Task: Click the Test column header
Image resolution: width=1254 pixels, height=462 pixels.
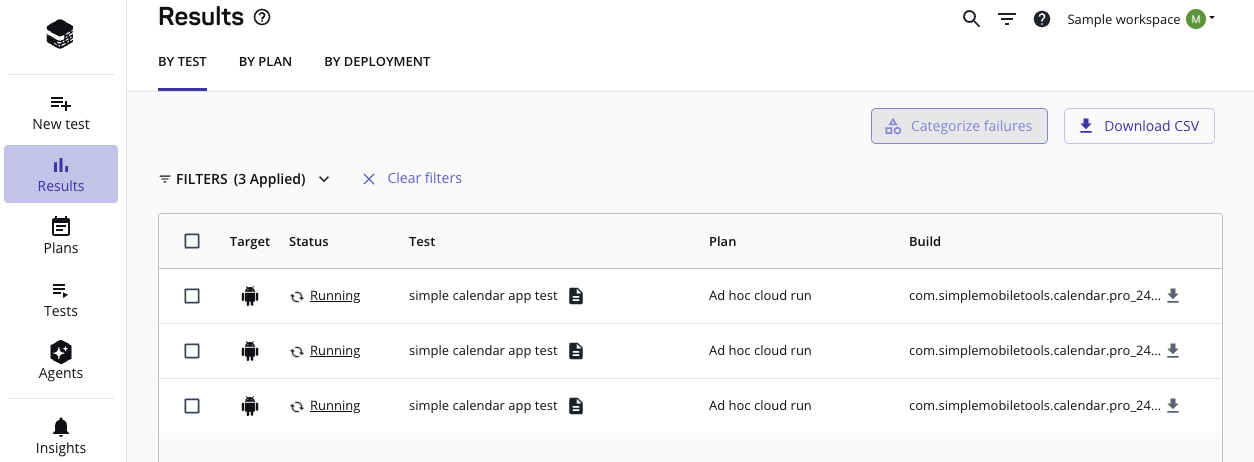Action: pyautogui.click(x=422, y=241)
